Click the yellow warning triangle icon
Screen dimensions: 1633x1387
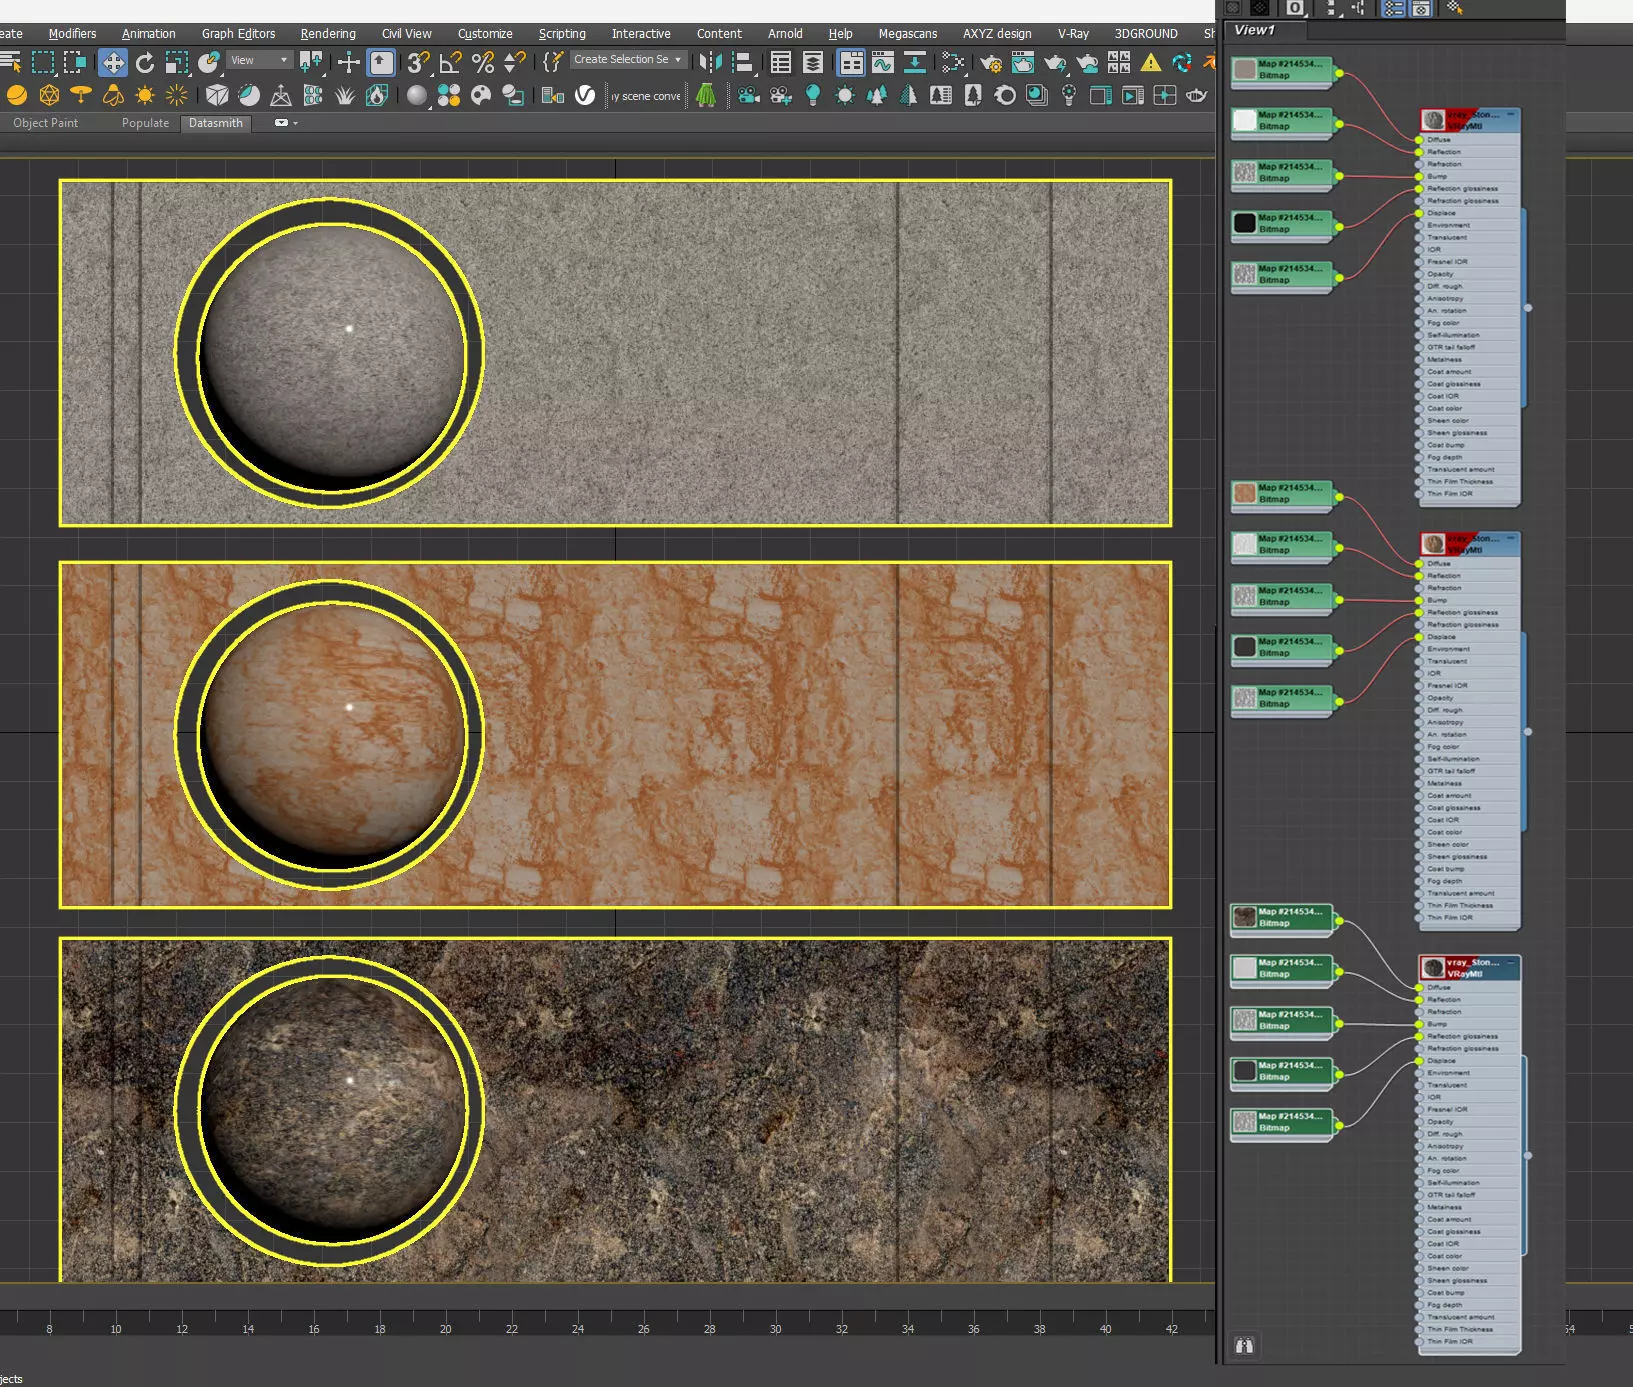[1151, 63]
